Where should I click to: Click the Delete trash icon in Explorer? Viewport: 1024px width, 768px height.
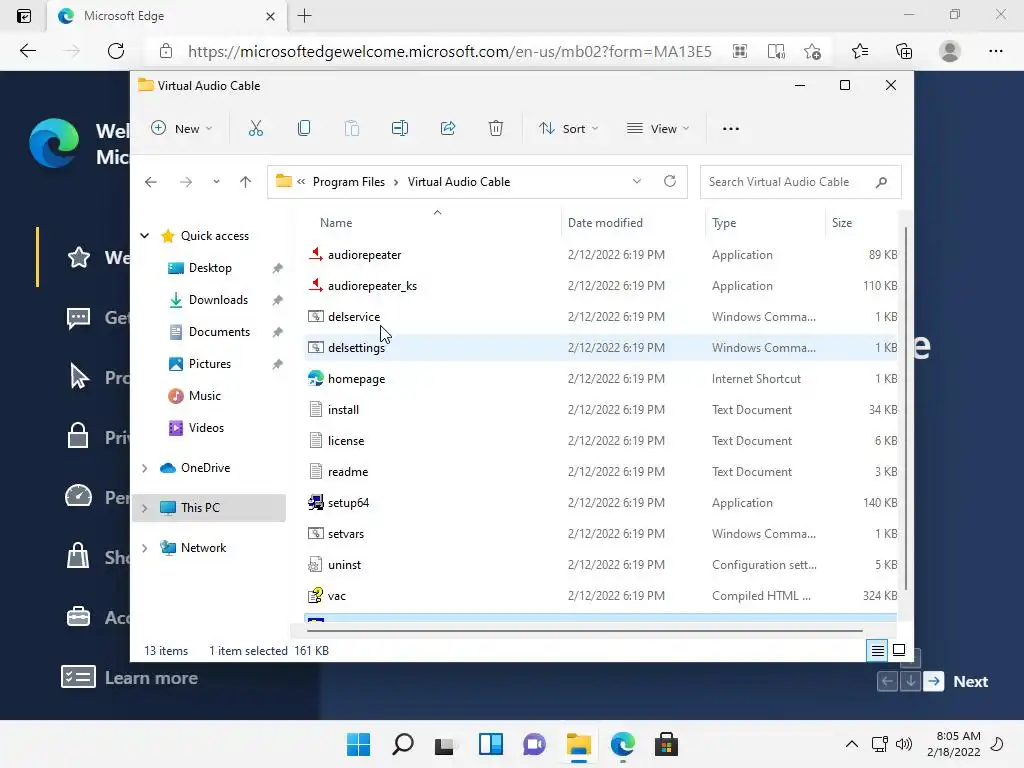[x=496, y=129]
